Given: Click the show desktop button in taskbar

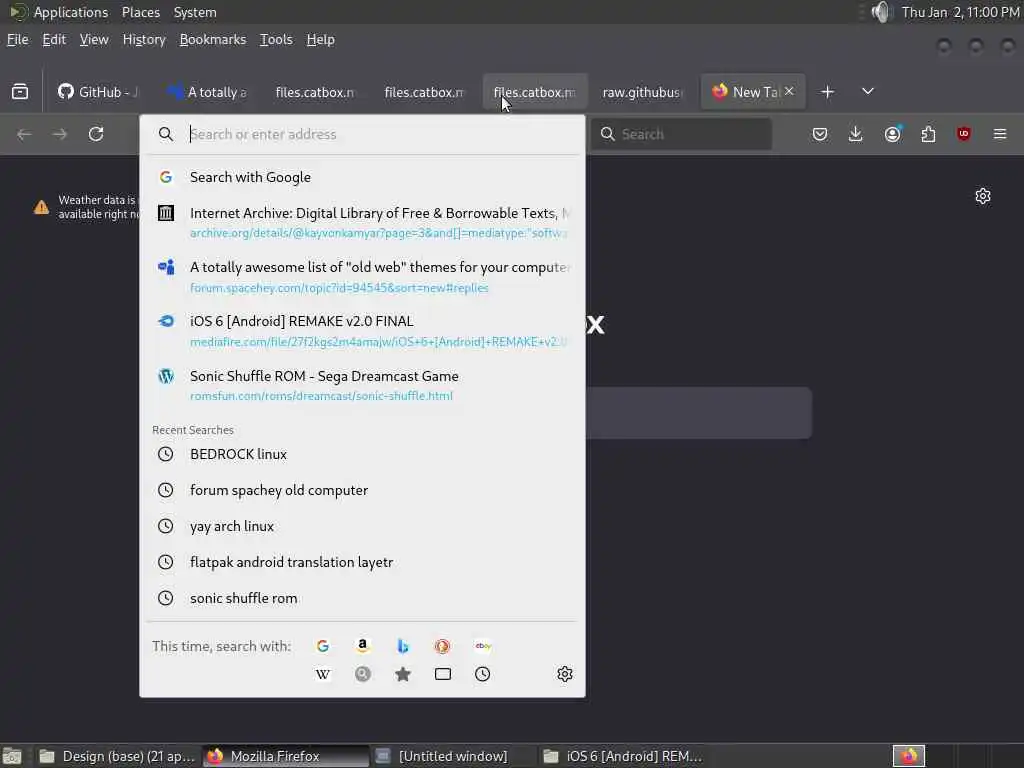Looking at the screenshot, I should [11, 756].
